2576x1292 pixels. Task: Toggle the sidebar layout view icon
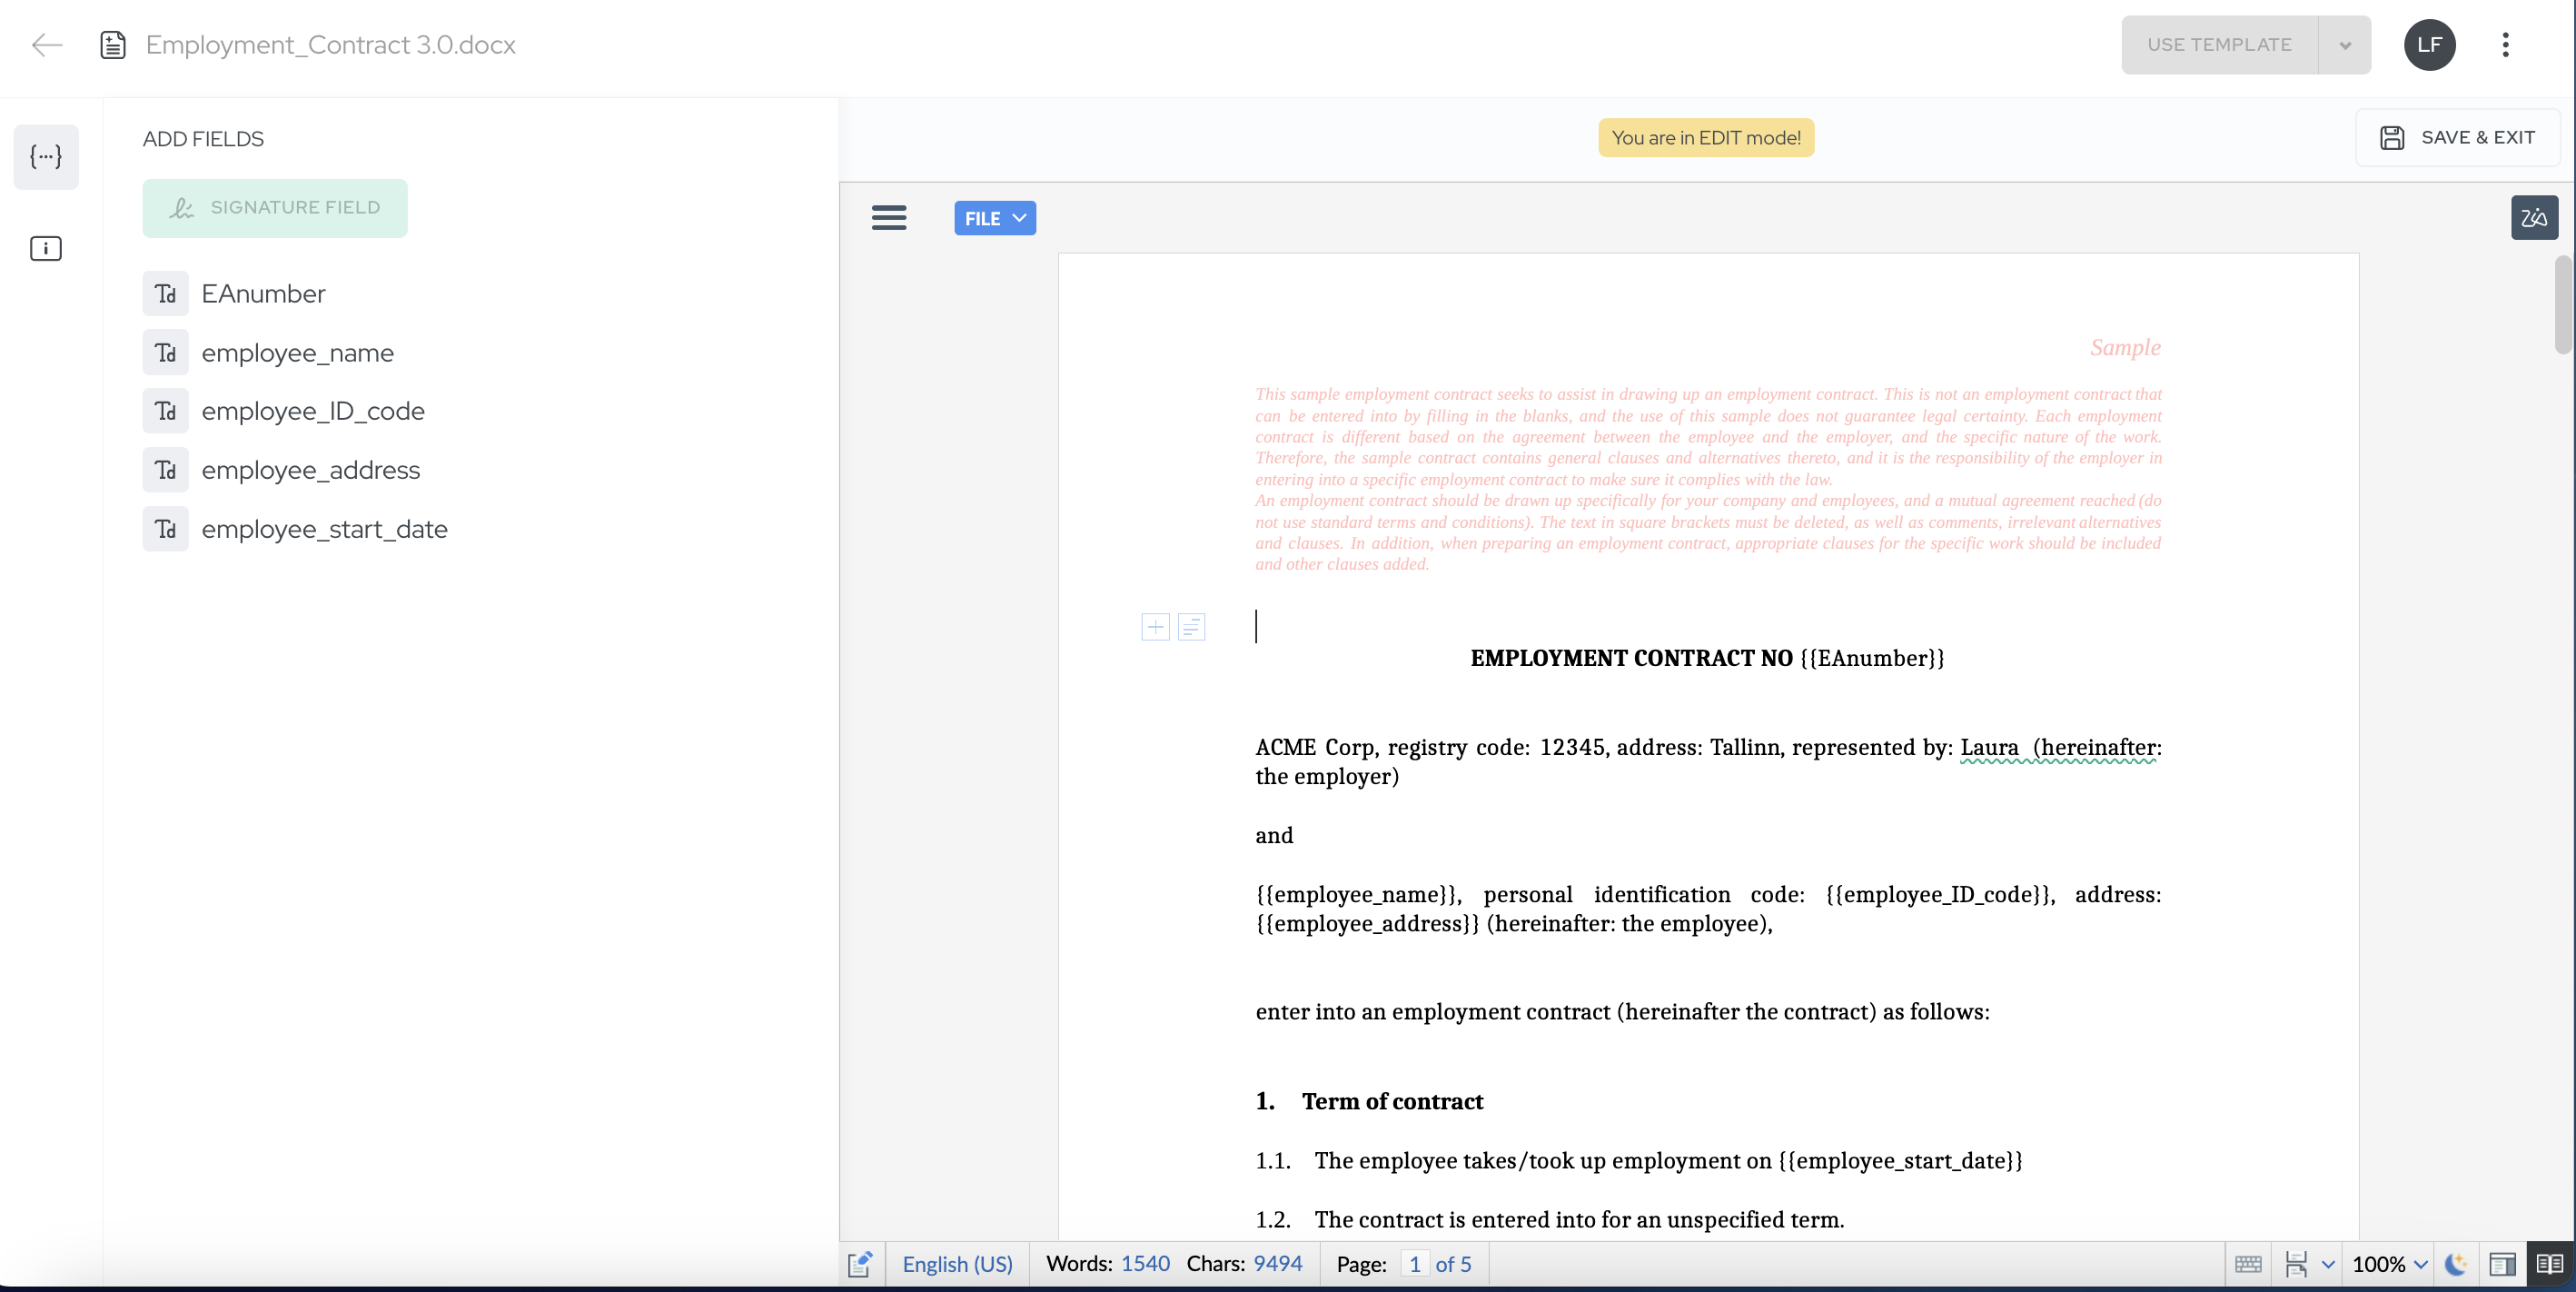pyautogui.click(x=2502, y=1264)
